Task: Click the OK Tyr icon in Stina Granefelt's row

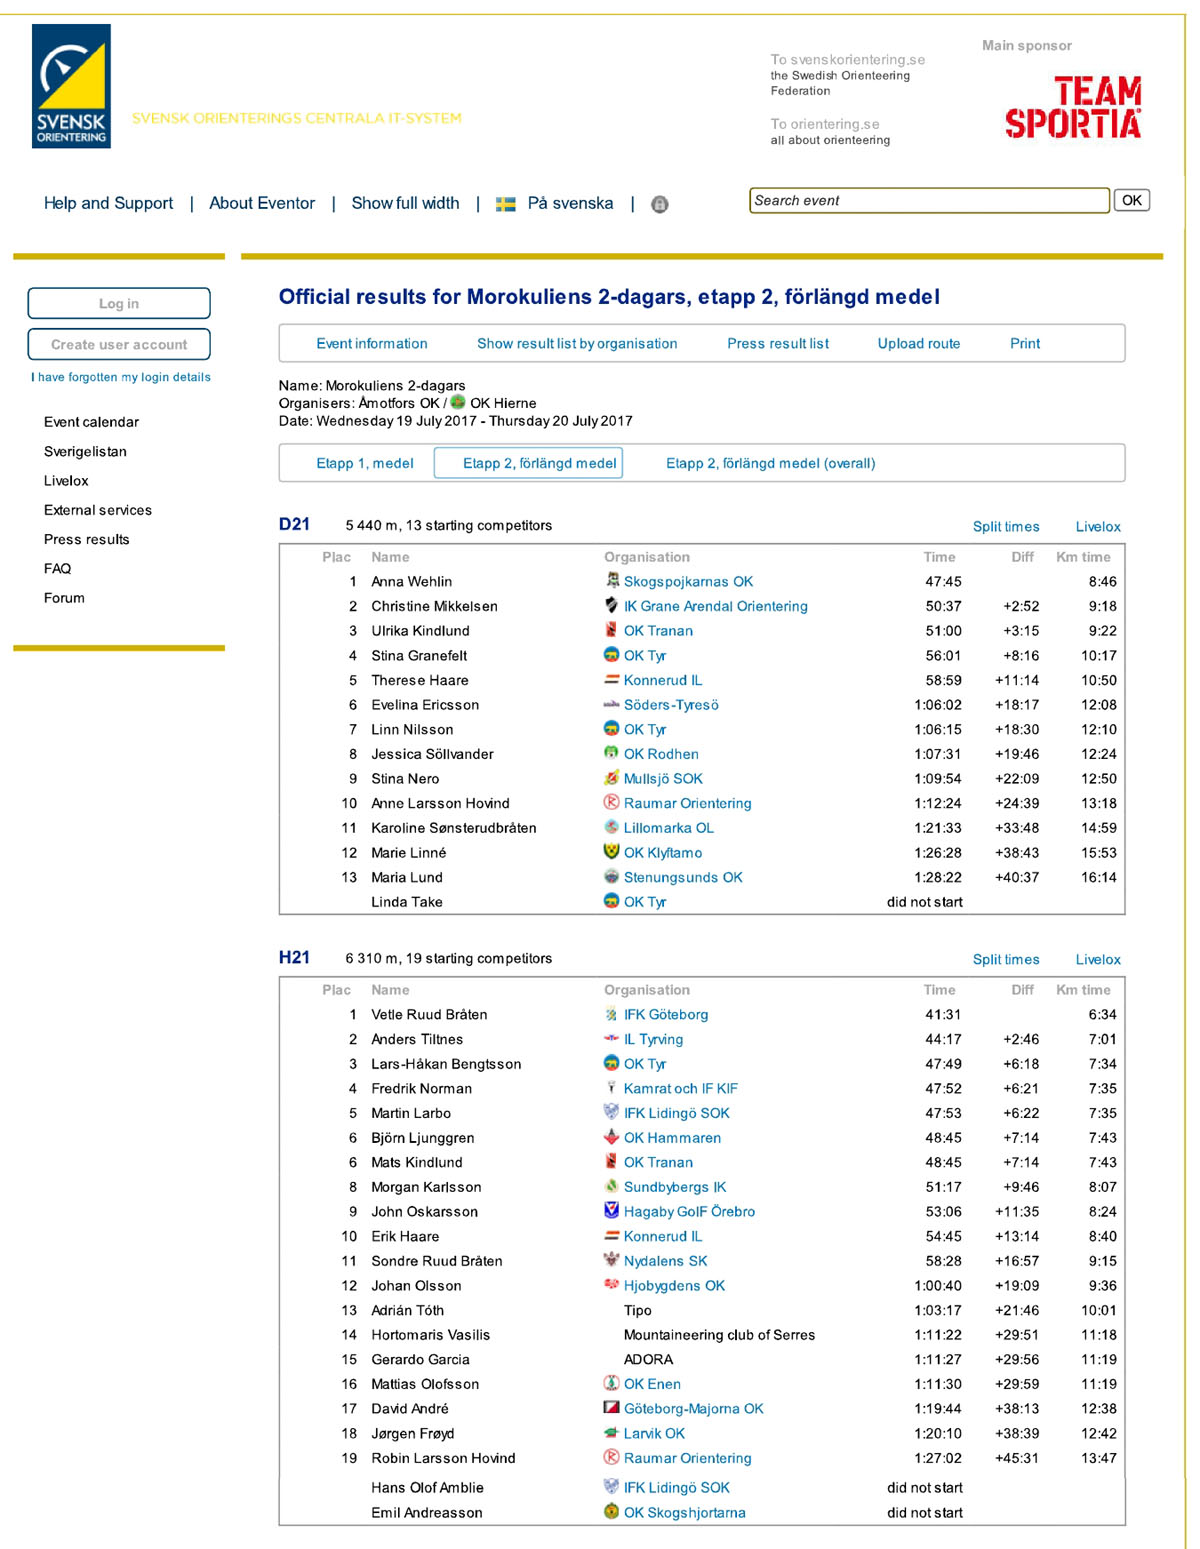Action: [x=612, y=654]
